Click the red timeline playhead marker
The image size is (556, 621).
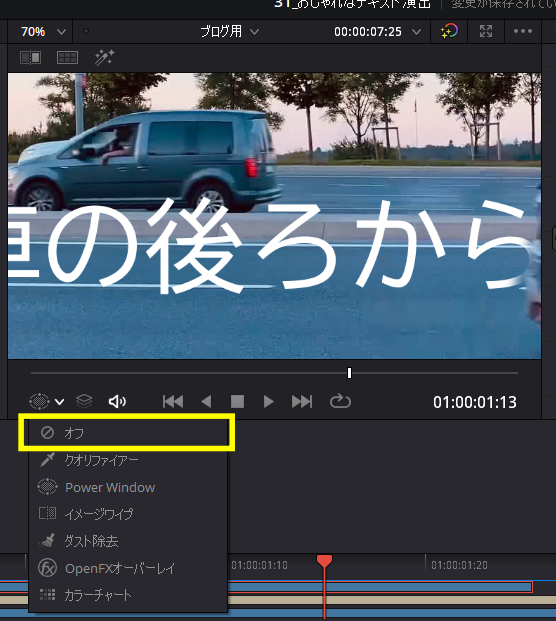pyautogui.click(x=324, y=561)
